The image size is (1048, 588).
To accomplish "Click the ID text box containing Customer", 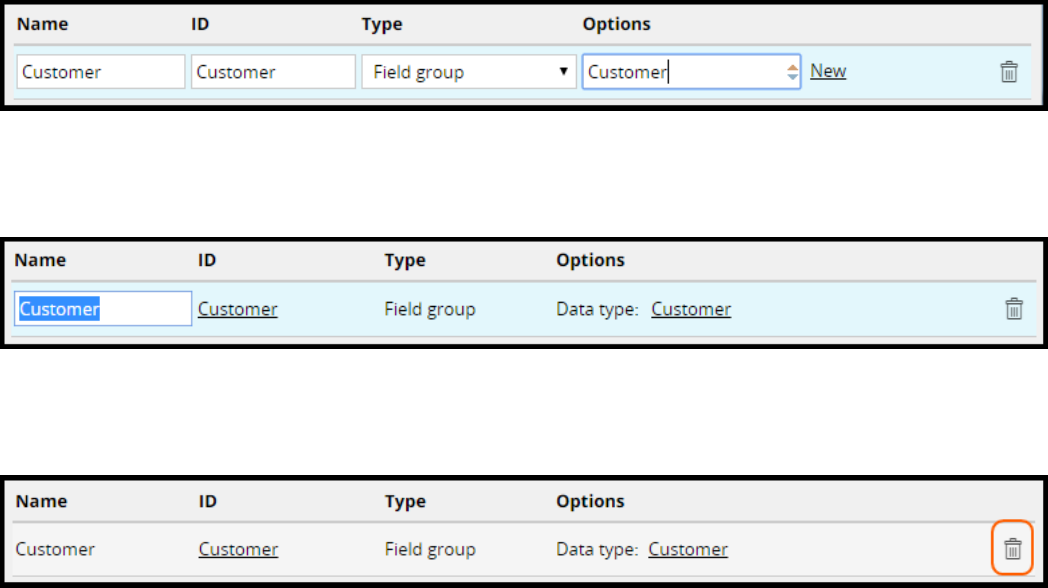I will pyautogui.click(x=274, y=72).
